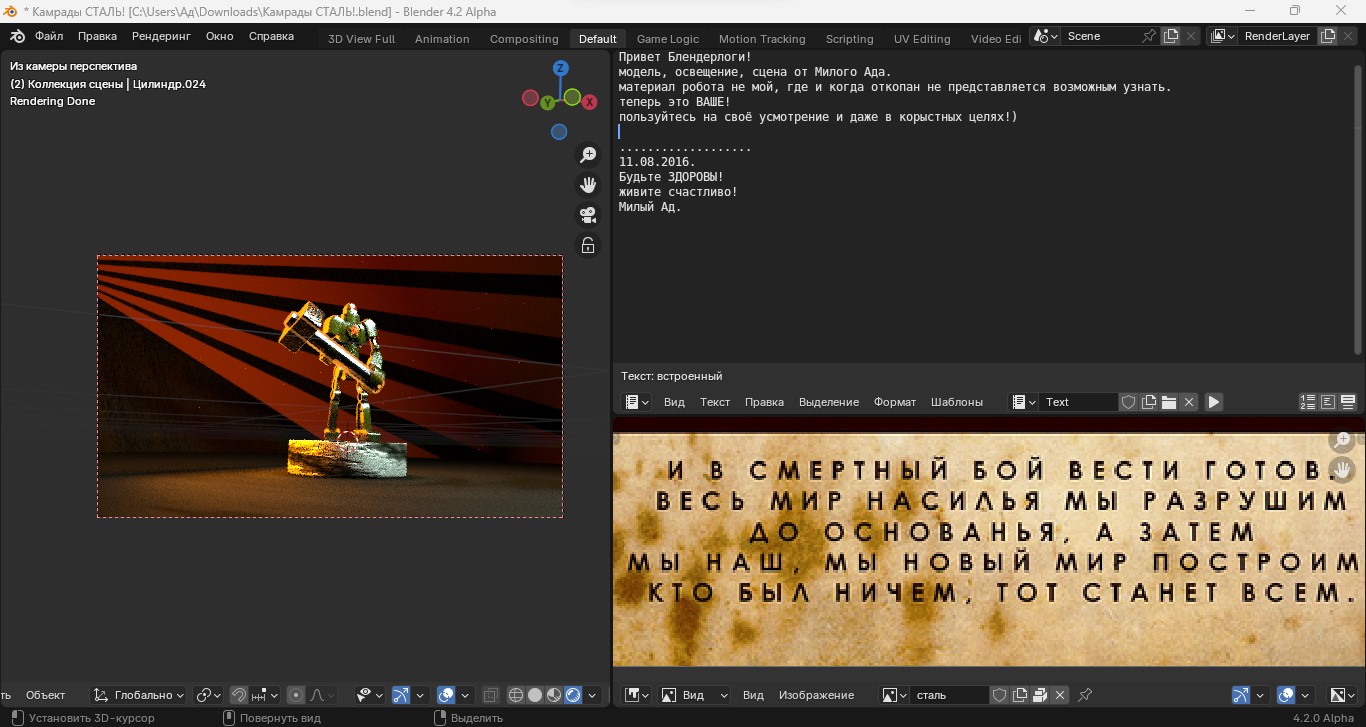The image size is (1366, 727).
Task: Pin the сталь image with the pin icon
Action: pos(1085,695)
